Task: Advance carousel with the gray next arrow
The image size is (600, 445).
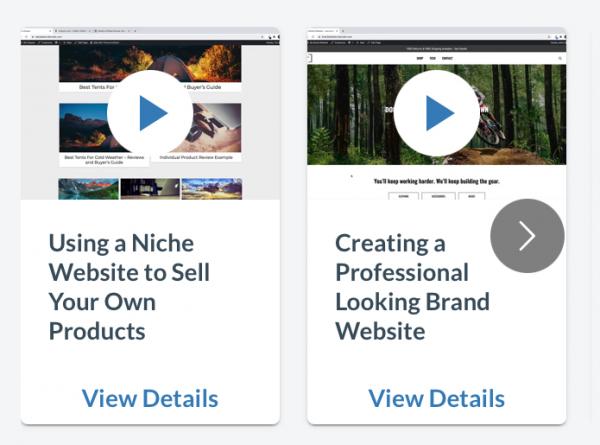Action: [527, 236]
